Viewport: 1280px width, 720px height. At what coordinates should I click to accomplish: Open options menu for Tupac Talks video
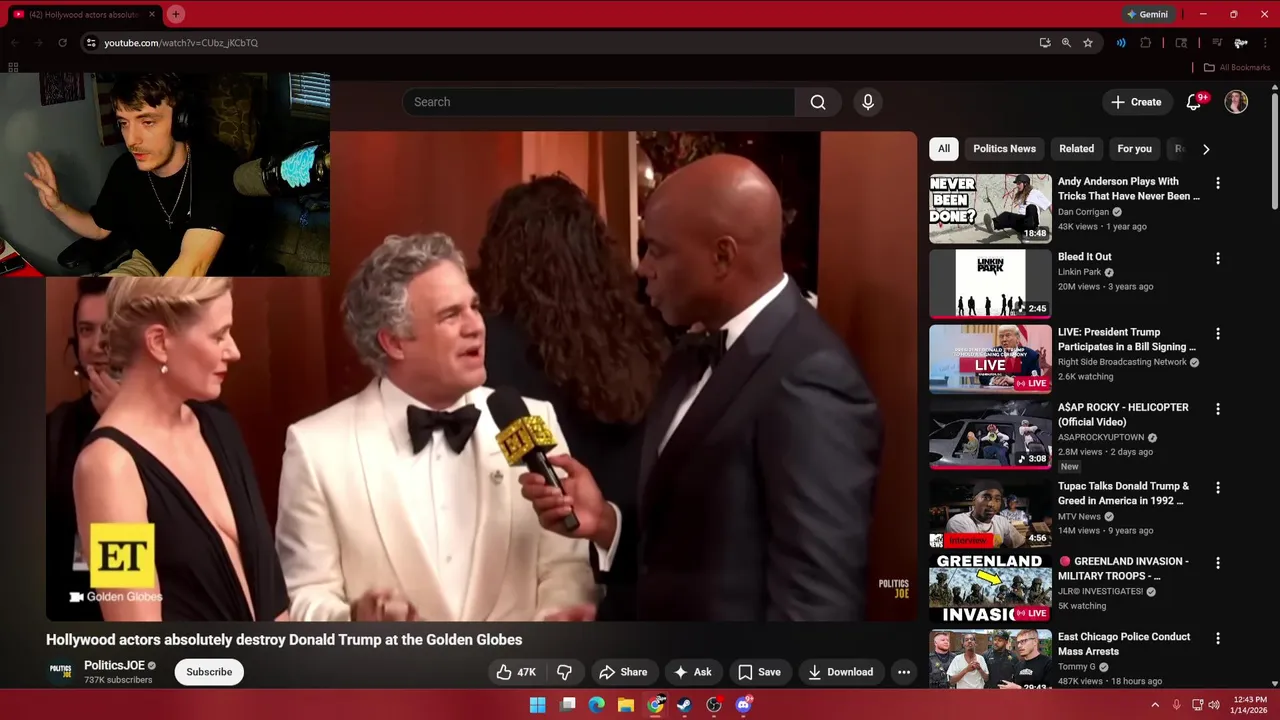coord(1217,487)
